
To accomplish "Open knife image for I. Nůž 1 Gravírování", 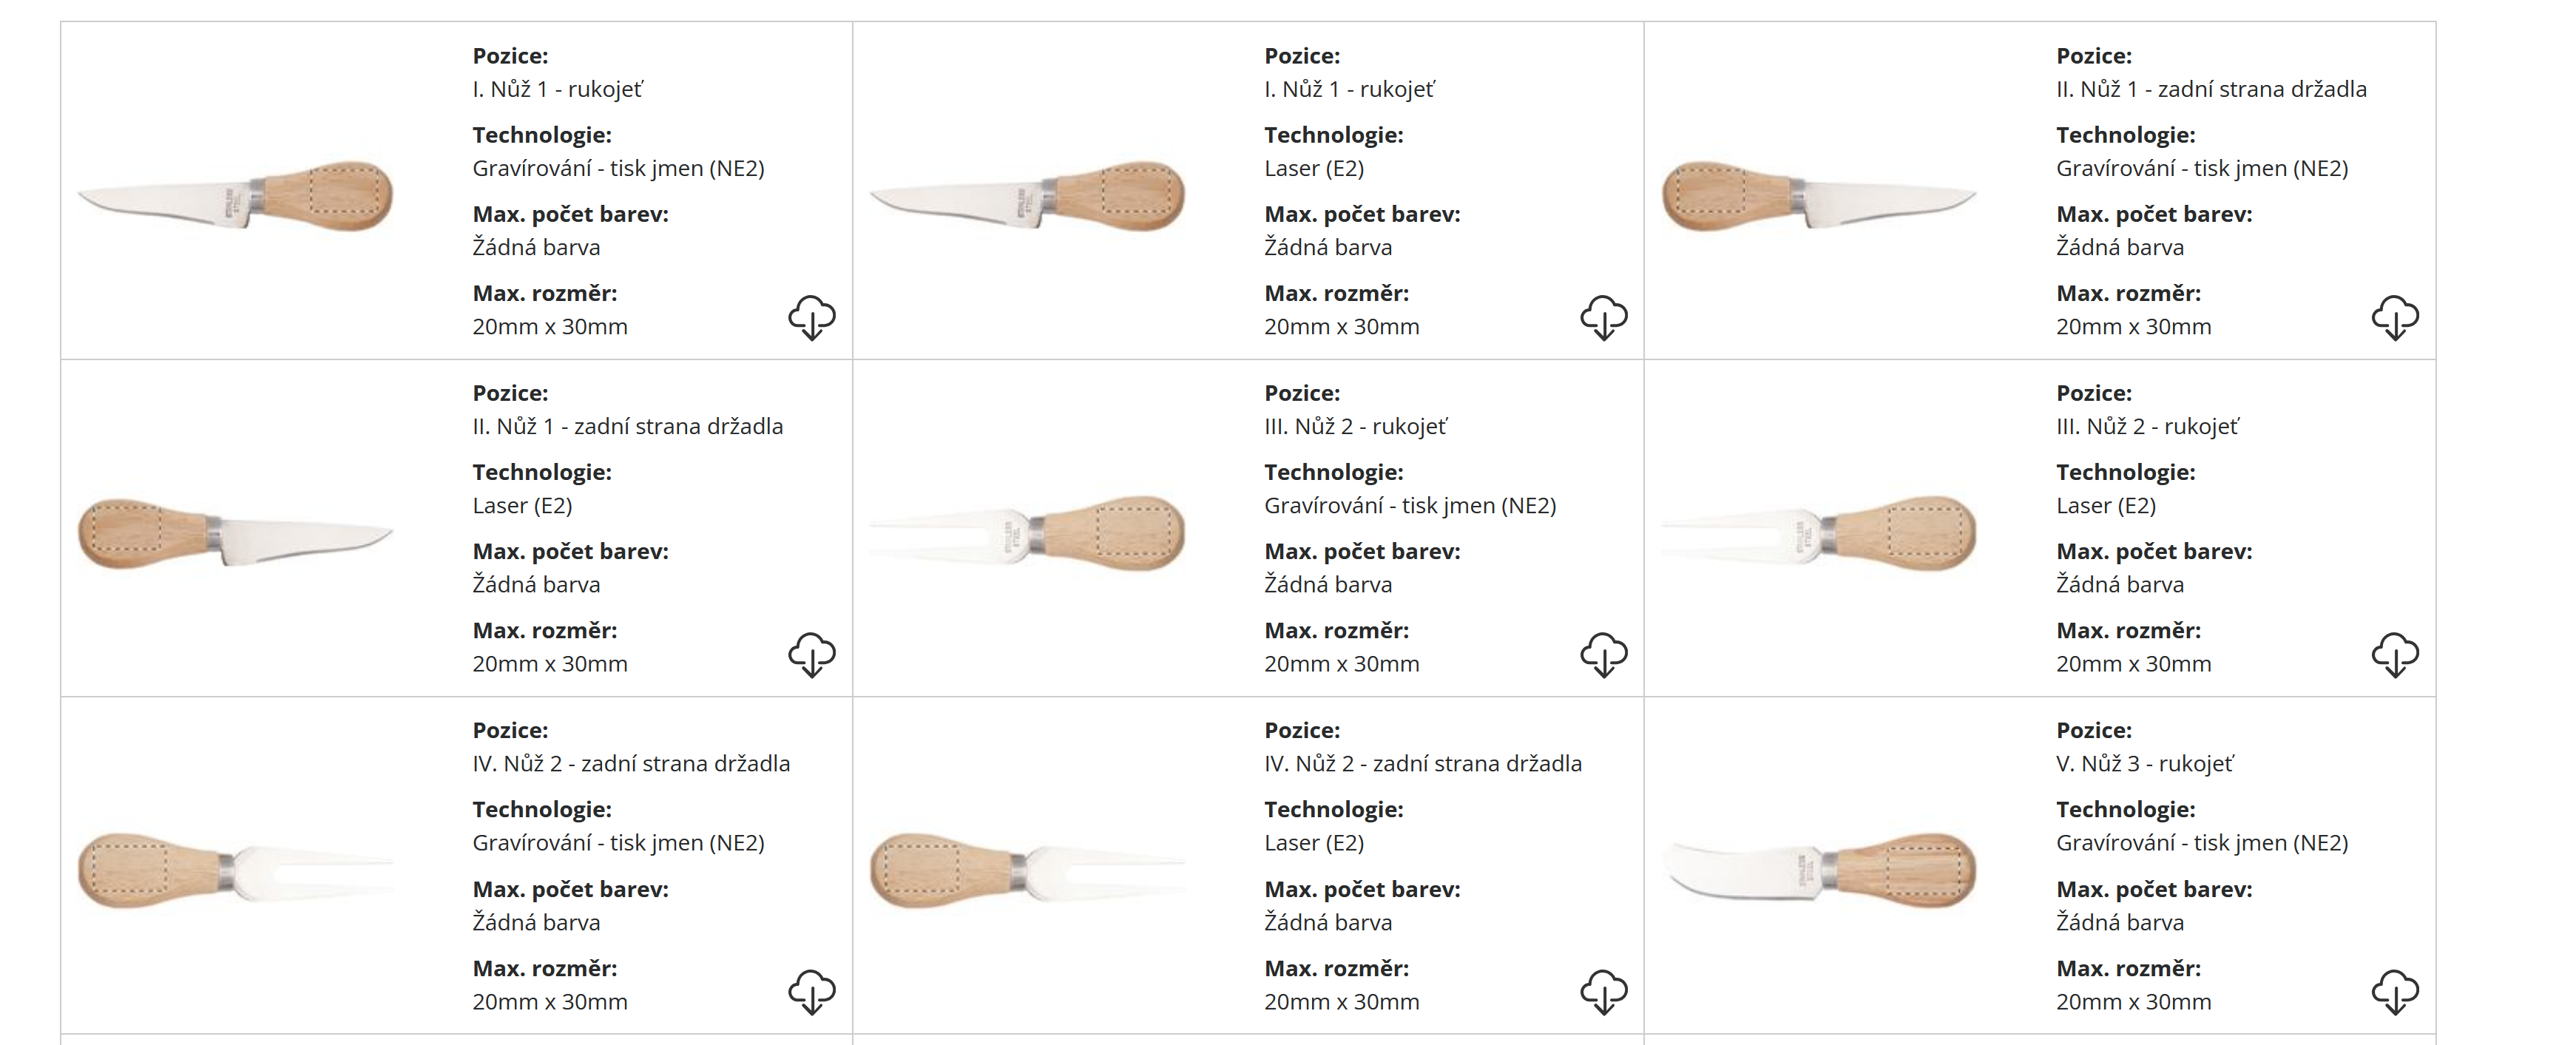I will pyautogui.click(x=236, y=195).
